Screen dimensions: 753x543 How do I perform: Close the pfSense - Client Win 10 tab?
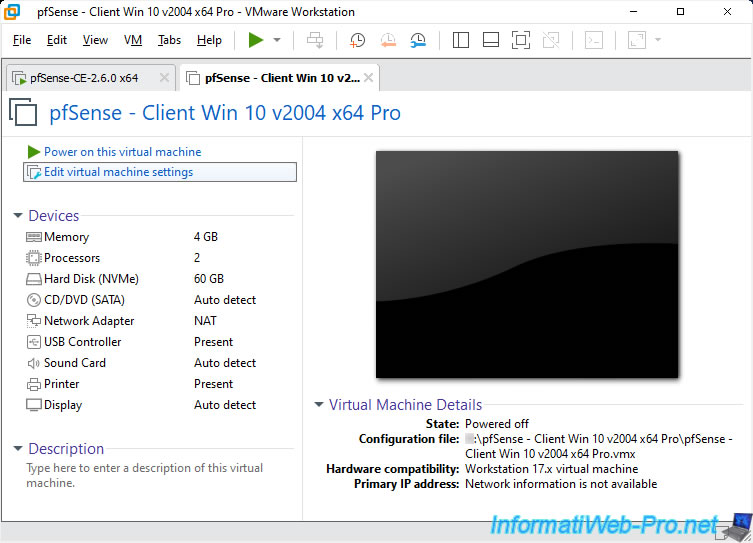pyautogui.click(x=368, y=77)
